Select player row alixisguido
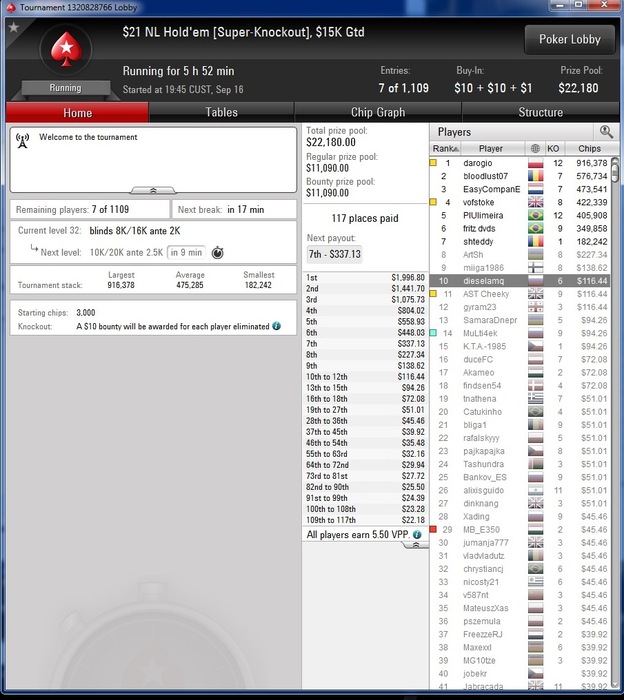 click(520, 490)
